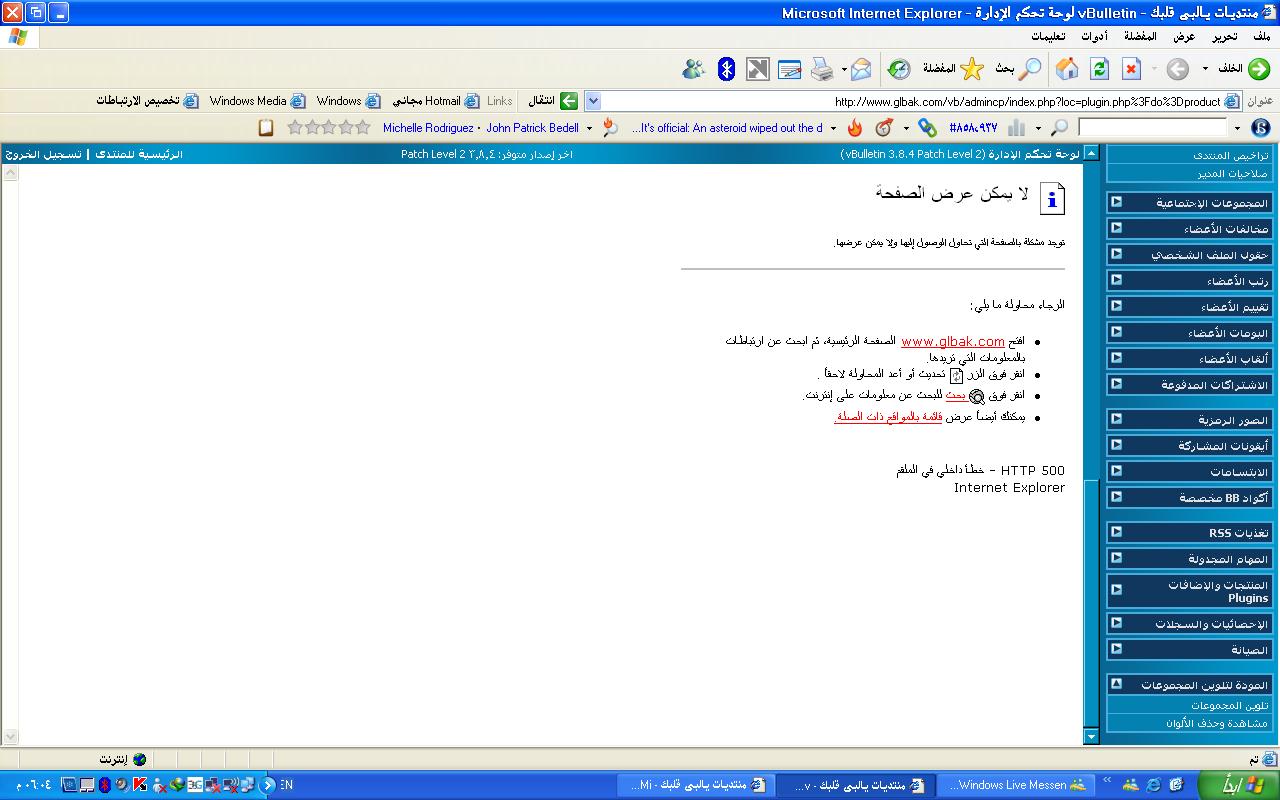Click the Bluetooth toolbar icon
This screenshot has height=800, width=1280.
(x=727, y=69)
